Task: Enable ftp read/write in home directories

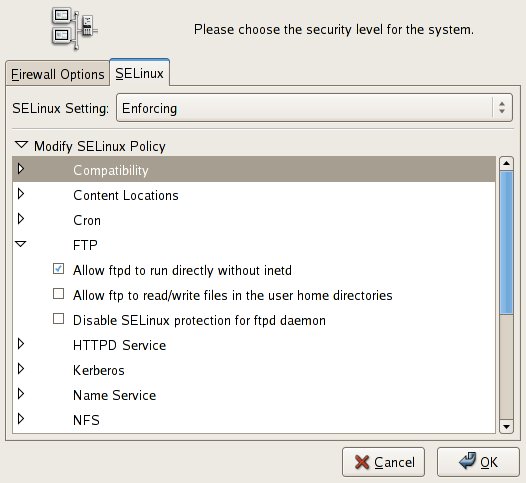Action: pos(58,294)
